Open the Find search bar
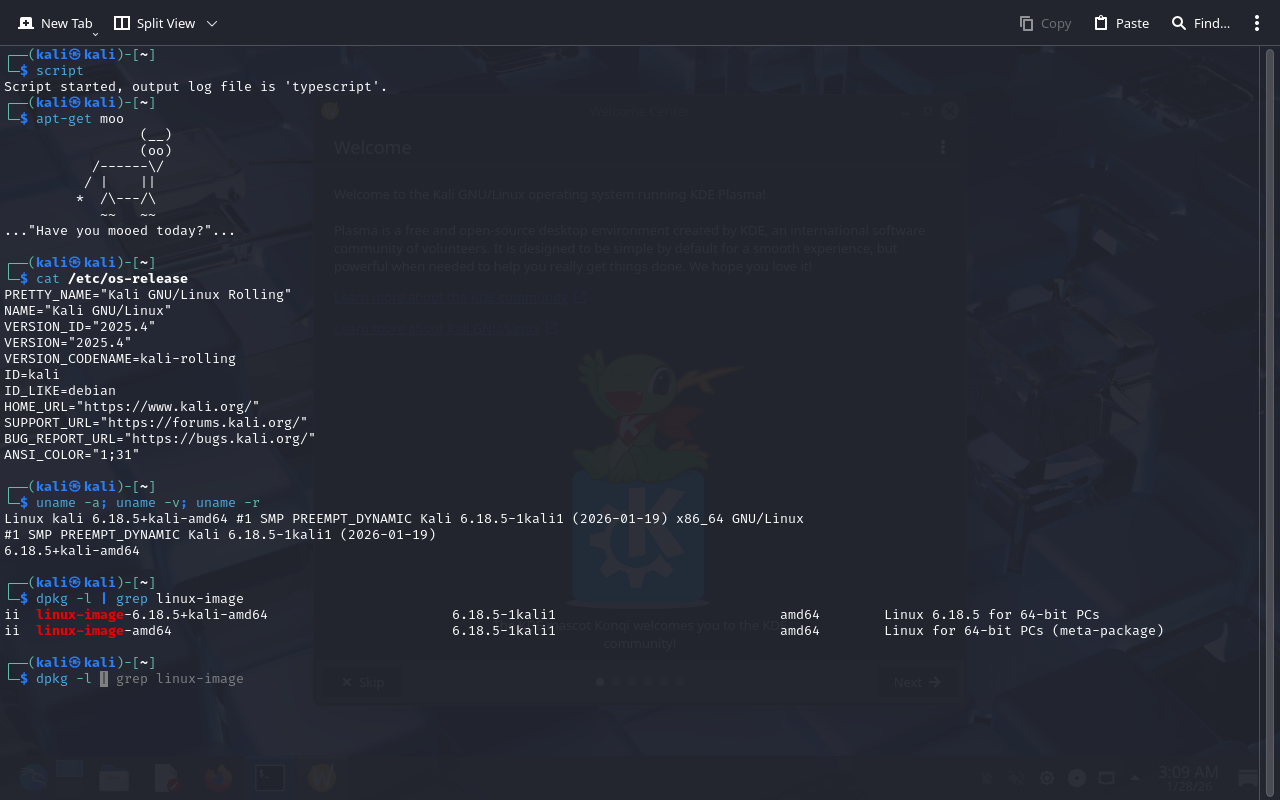This screenshot has height=800, width=1280. click(x=1201, y=23)
